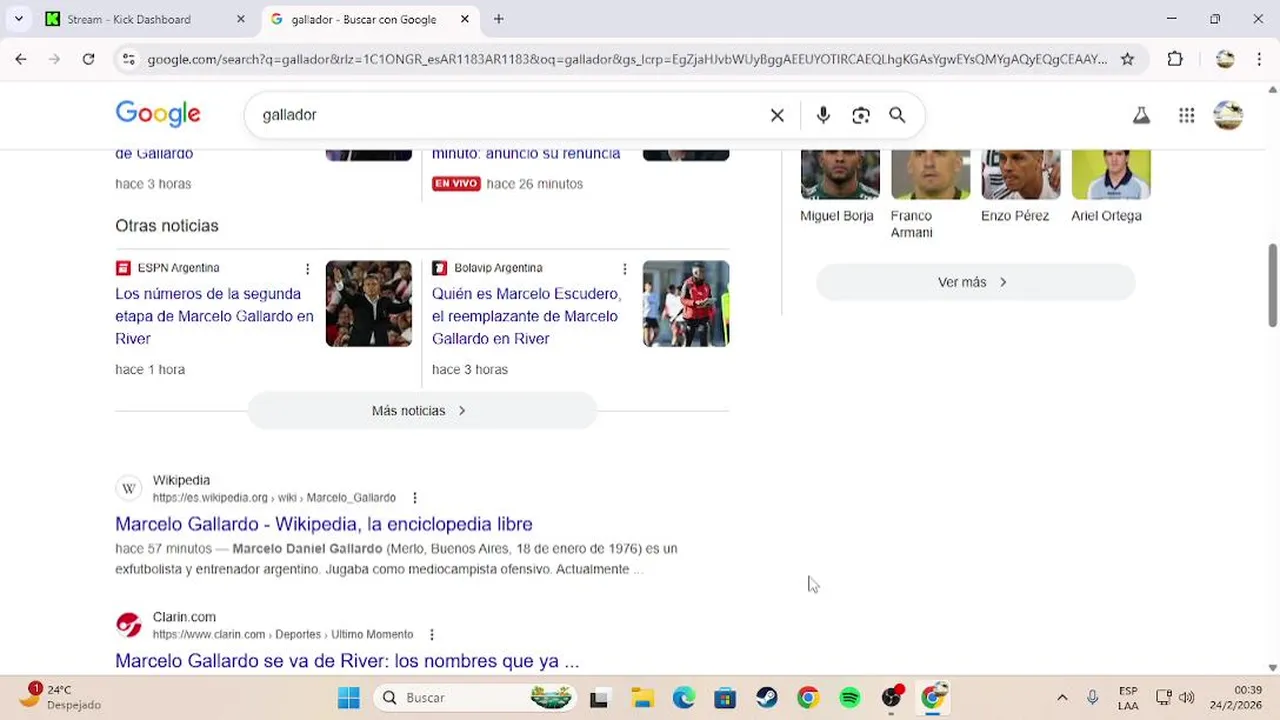Open site information icon in address bar
Viewport: 1280px width, 720px height.
128,59
